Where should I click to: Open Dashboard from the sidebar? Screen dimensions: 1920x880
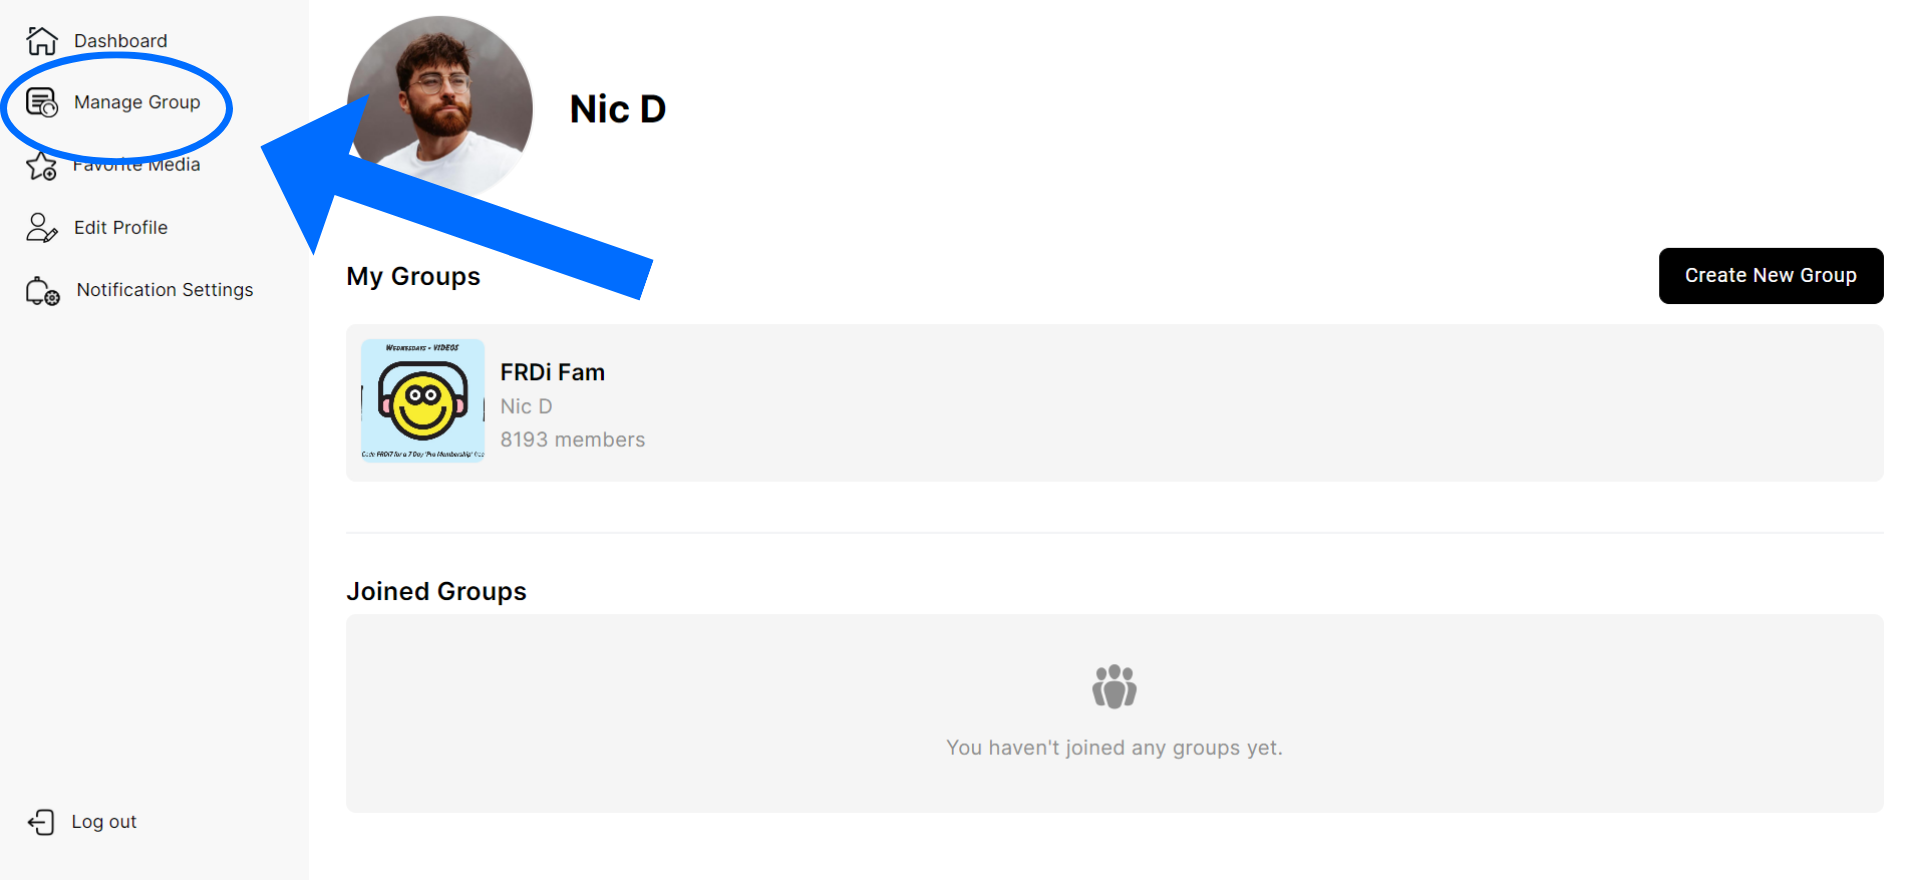[x=120, y=41]
